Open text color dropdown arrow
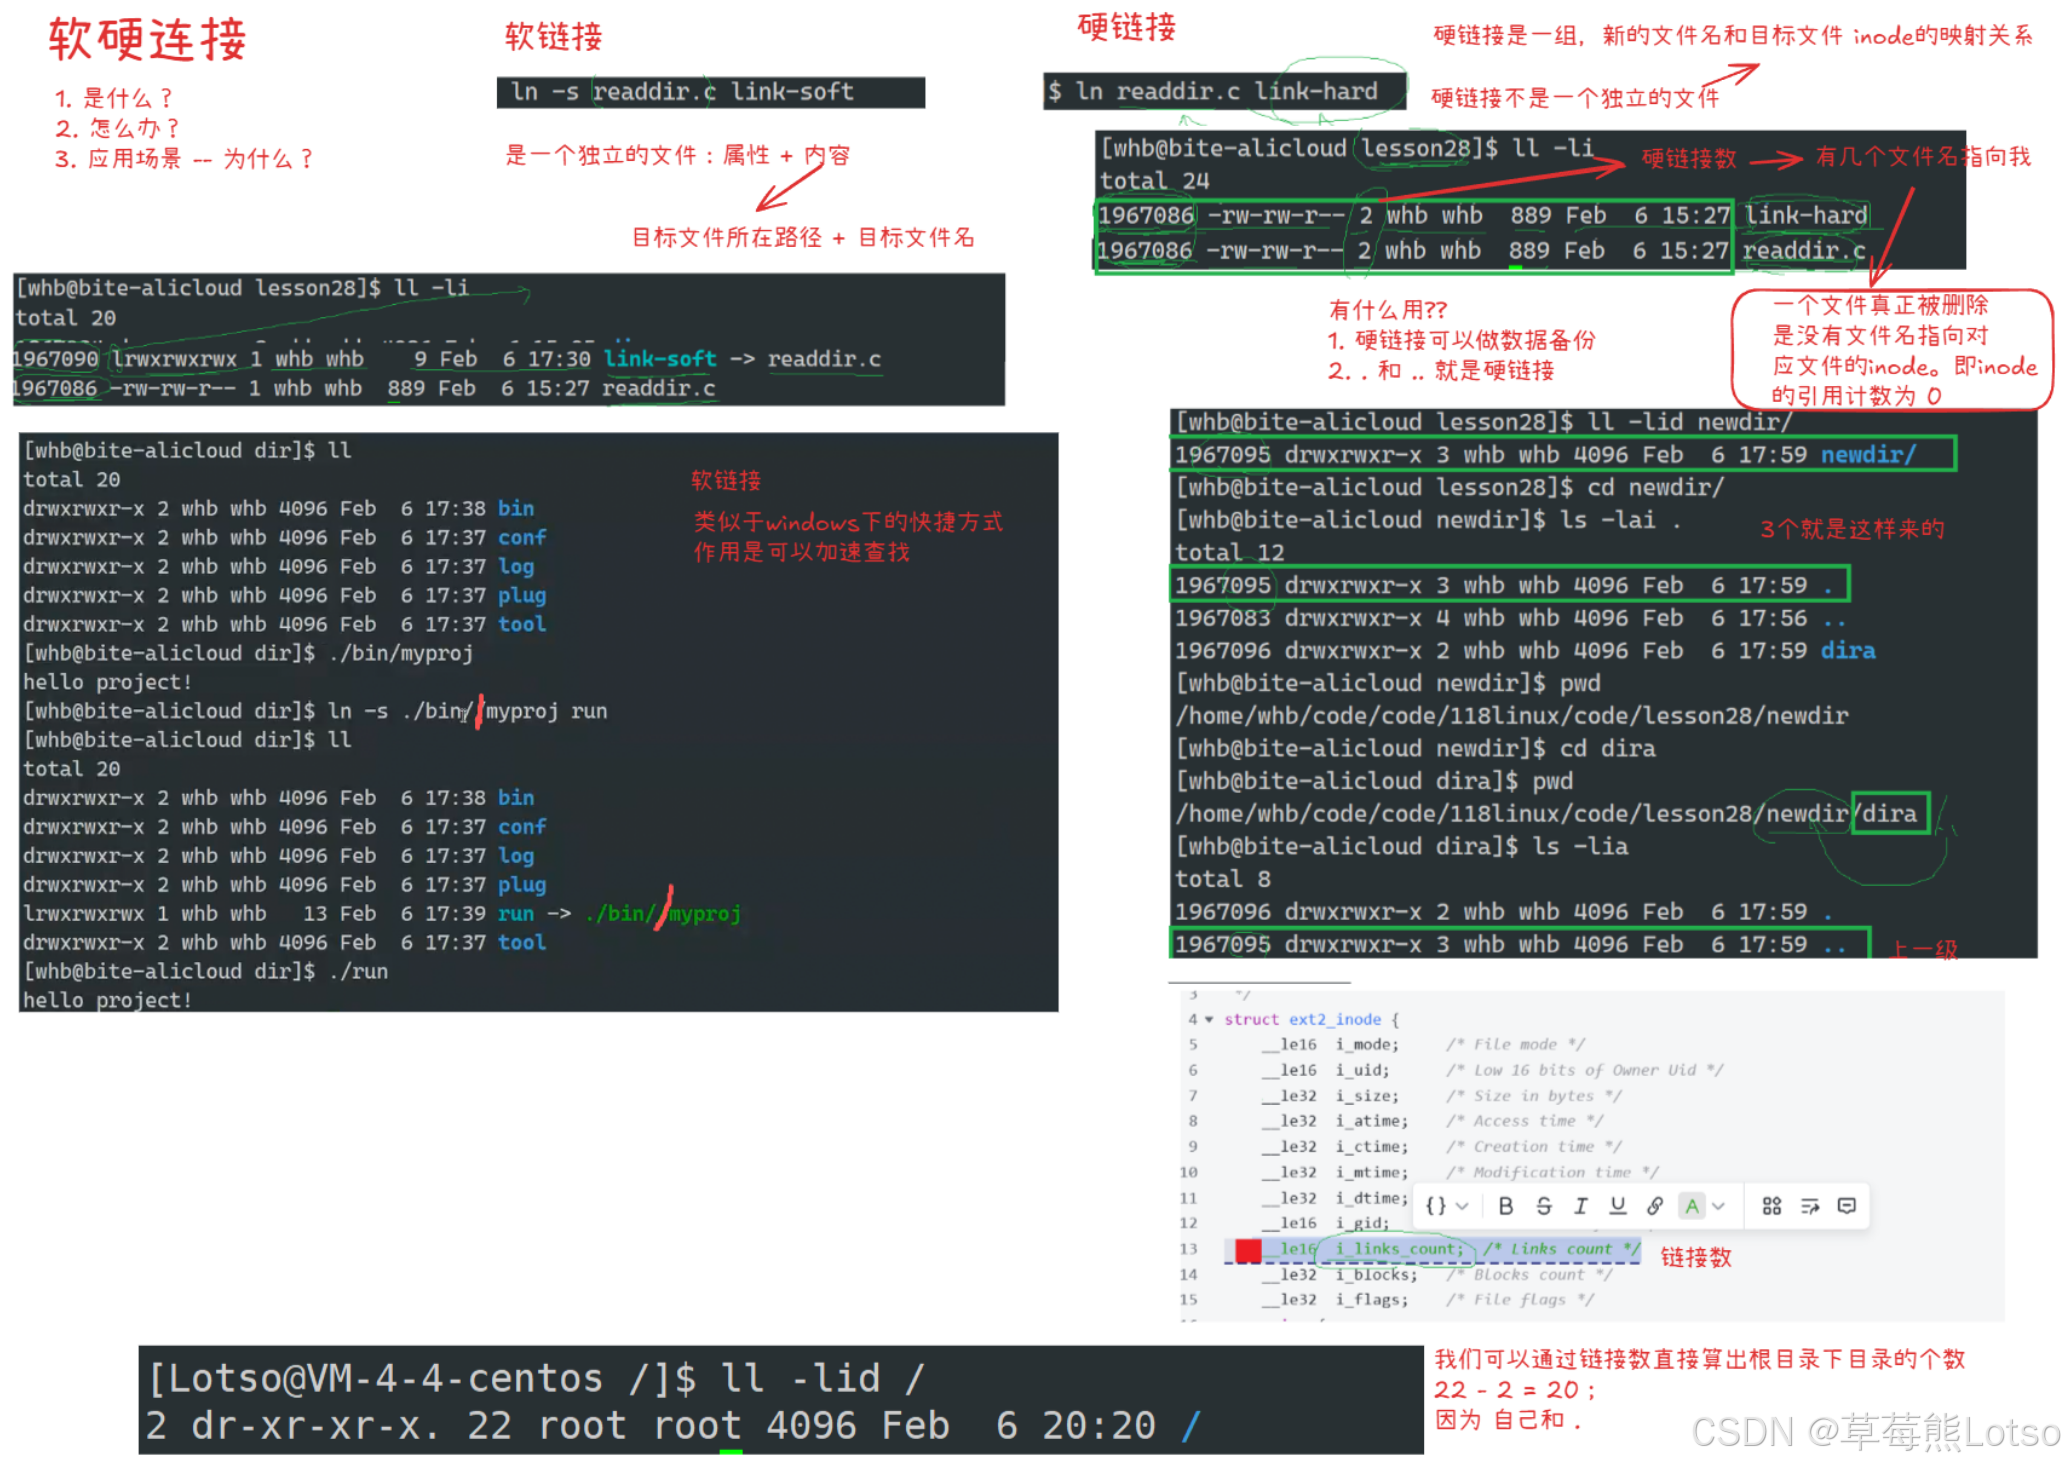This screenshot has height=1466, width=2065. click(x=1718, y=1206)
